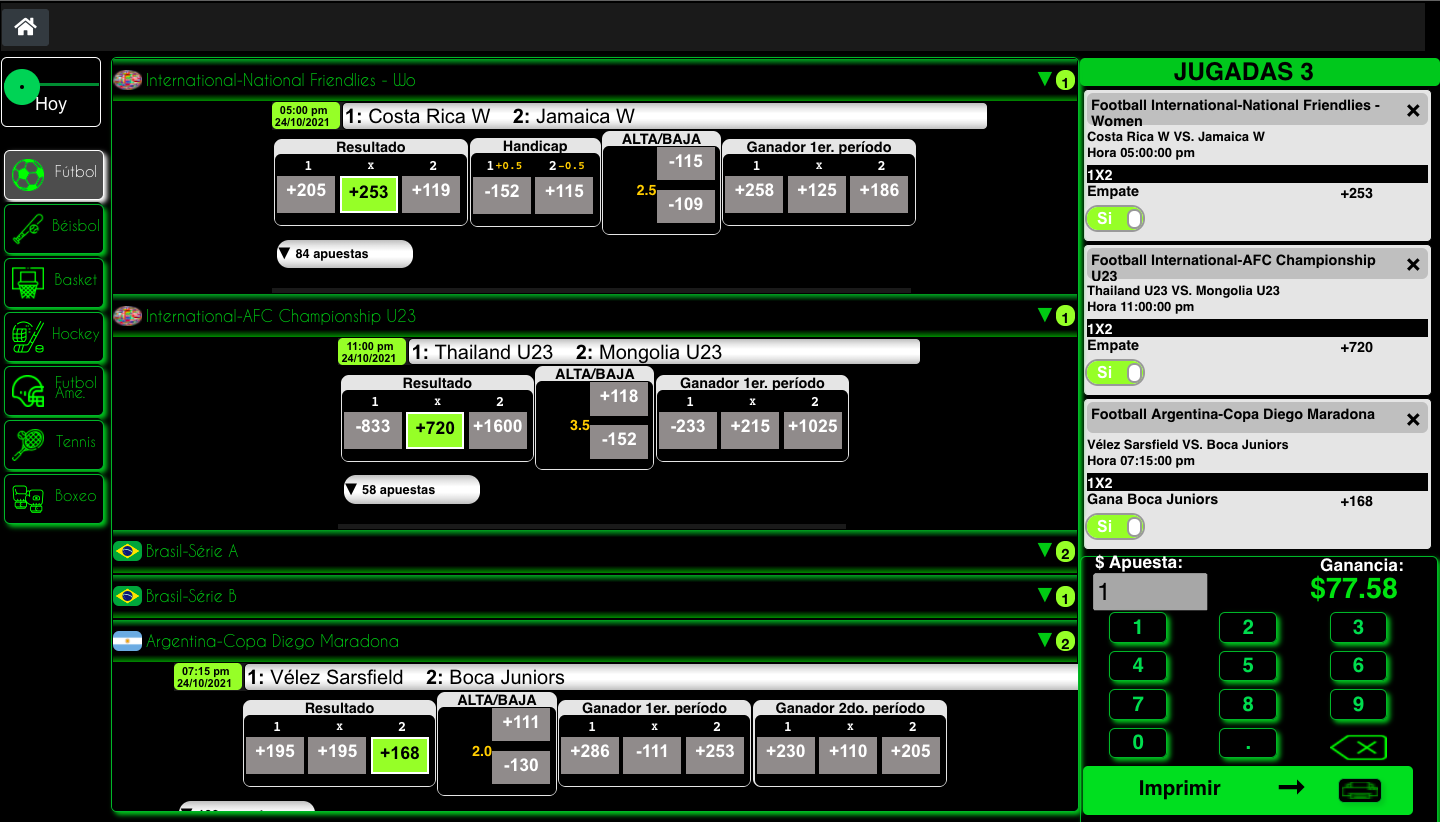Select the Hockey sport icon
Screen dimensions: 1440x822
tap(28, 337)
